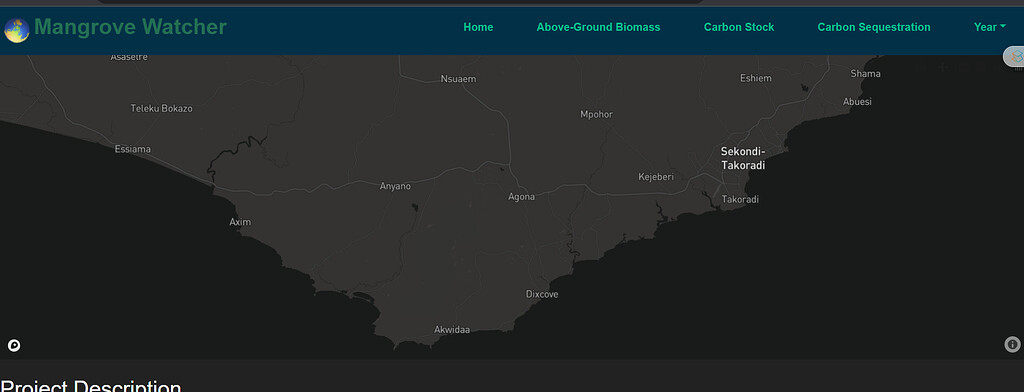Click the Axim town label on the map
The width and height of the screenshot is (1024, 392).
240,222
